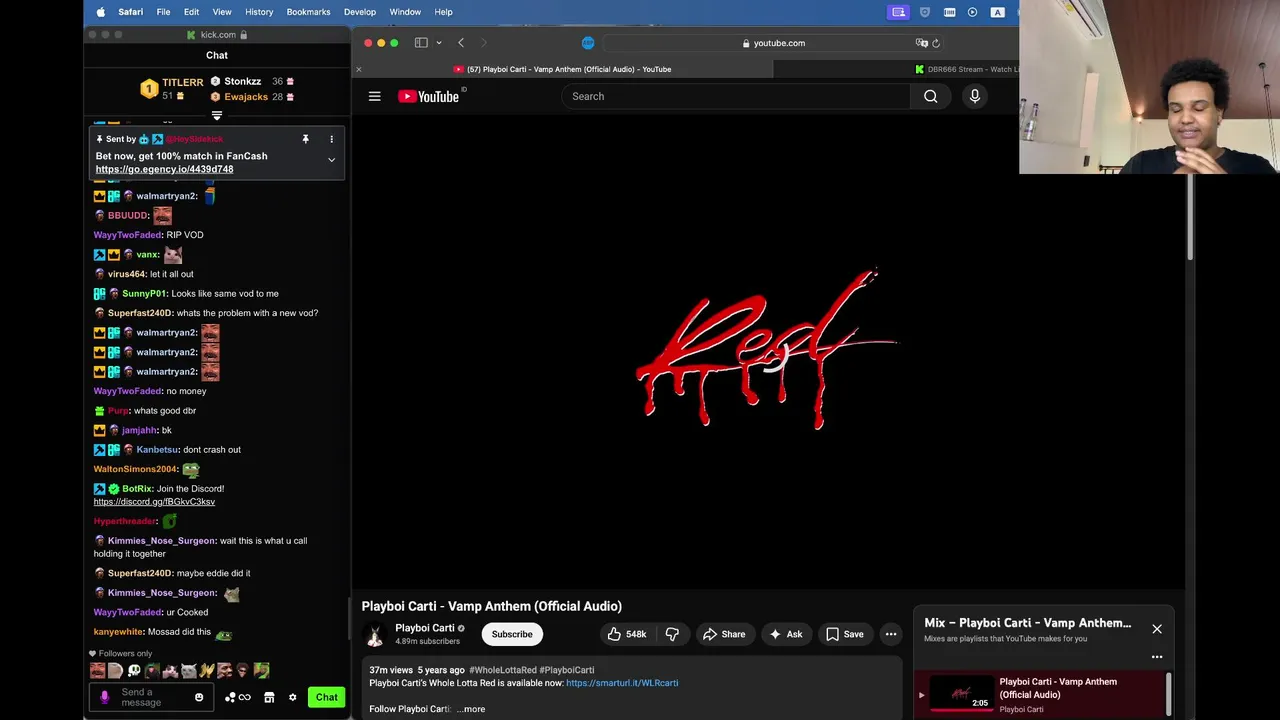Click the kick.com address in chat window
Image resolution: width=1280 pixels, height=720 pixels.
217,35
